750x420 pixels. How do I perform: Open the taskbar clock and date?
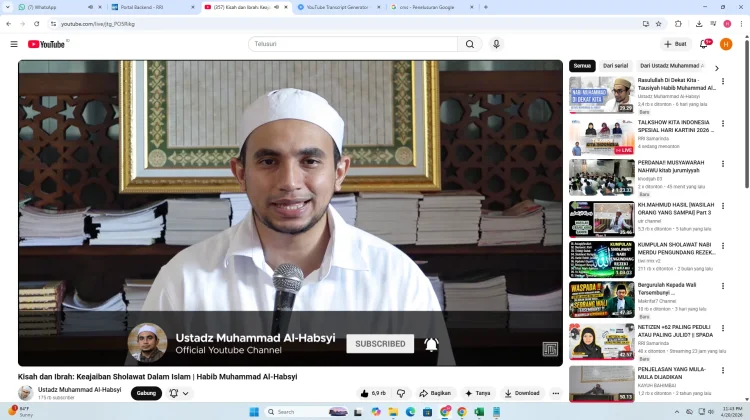tap(732, 412)
